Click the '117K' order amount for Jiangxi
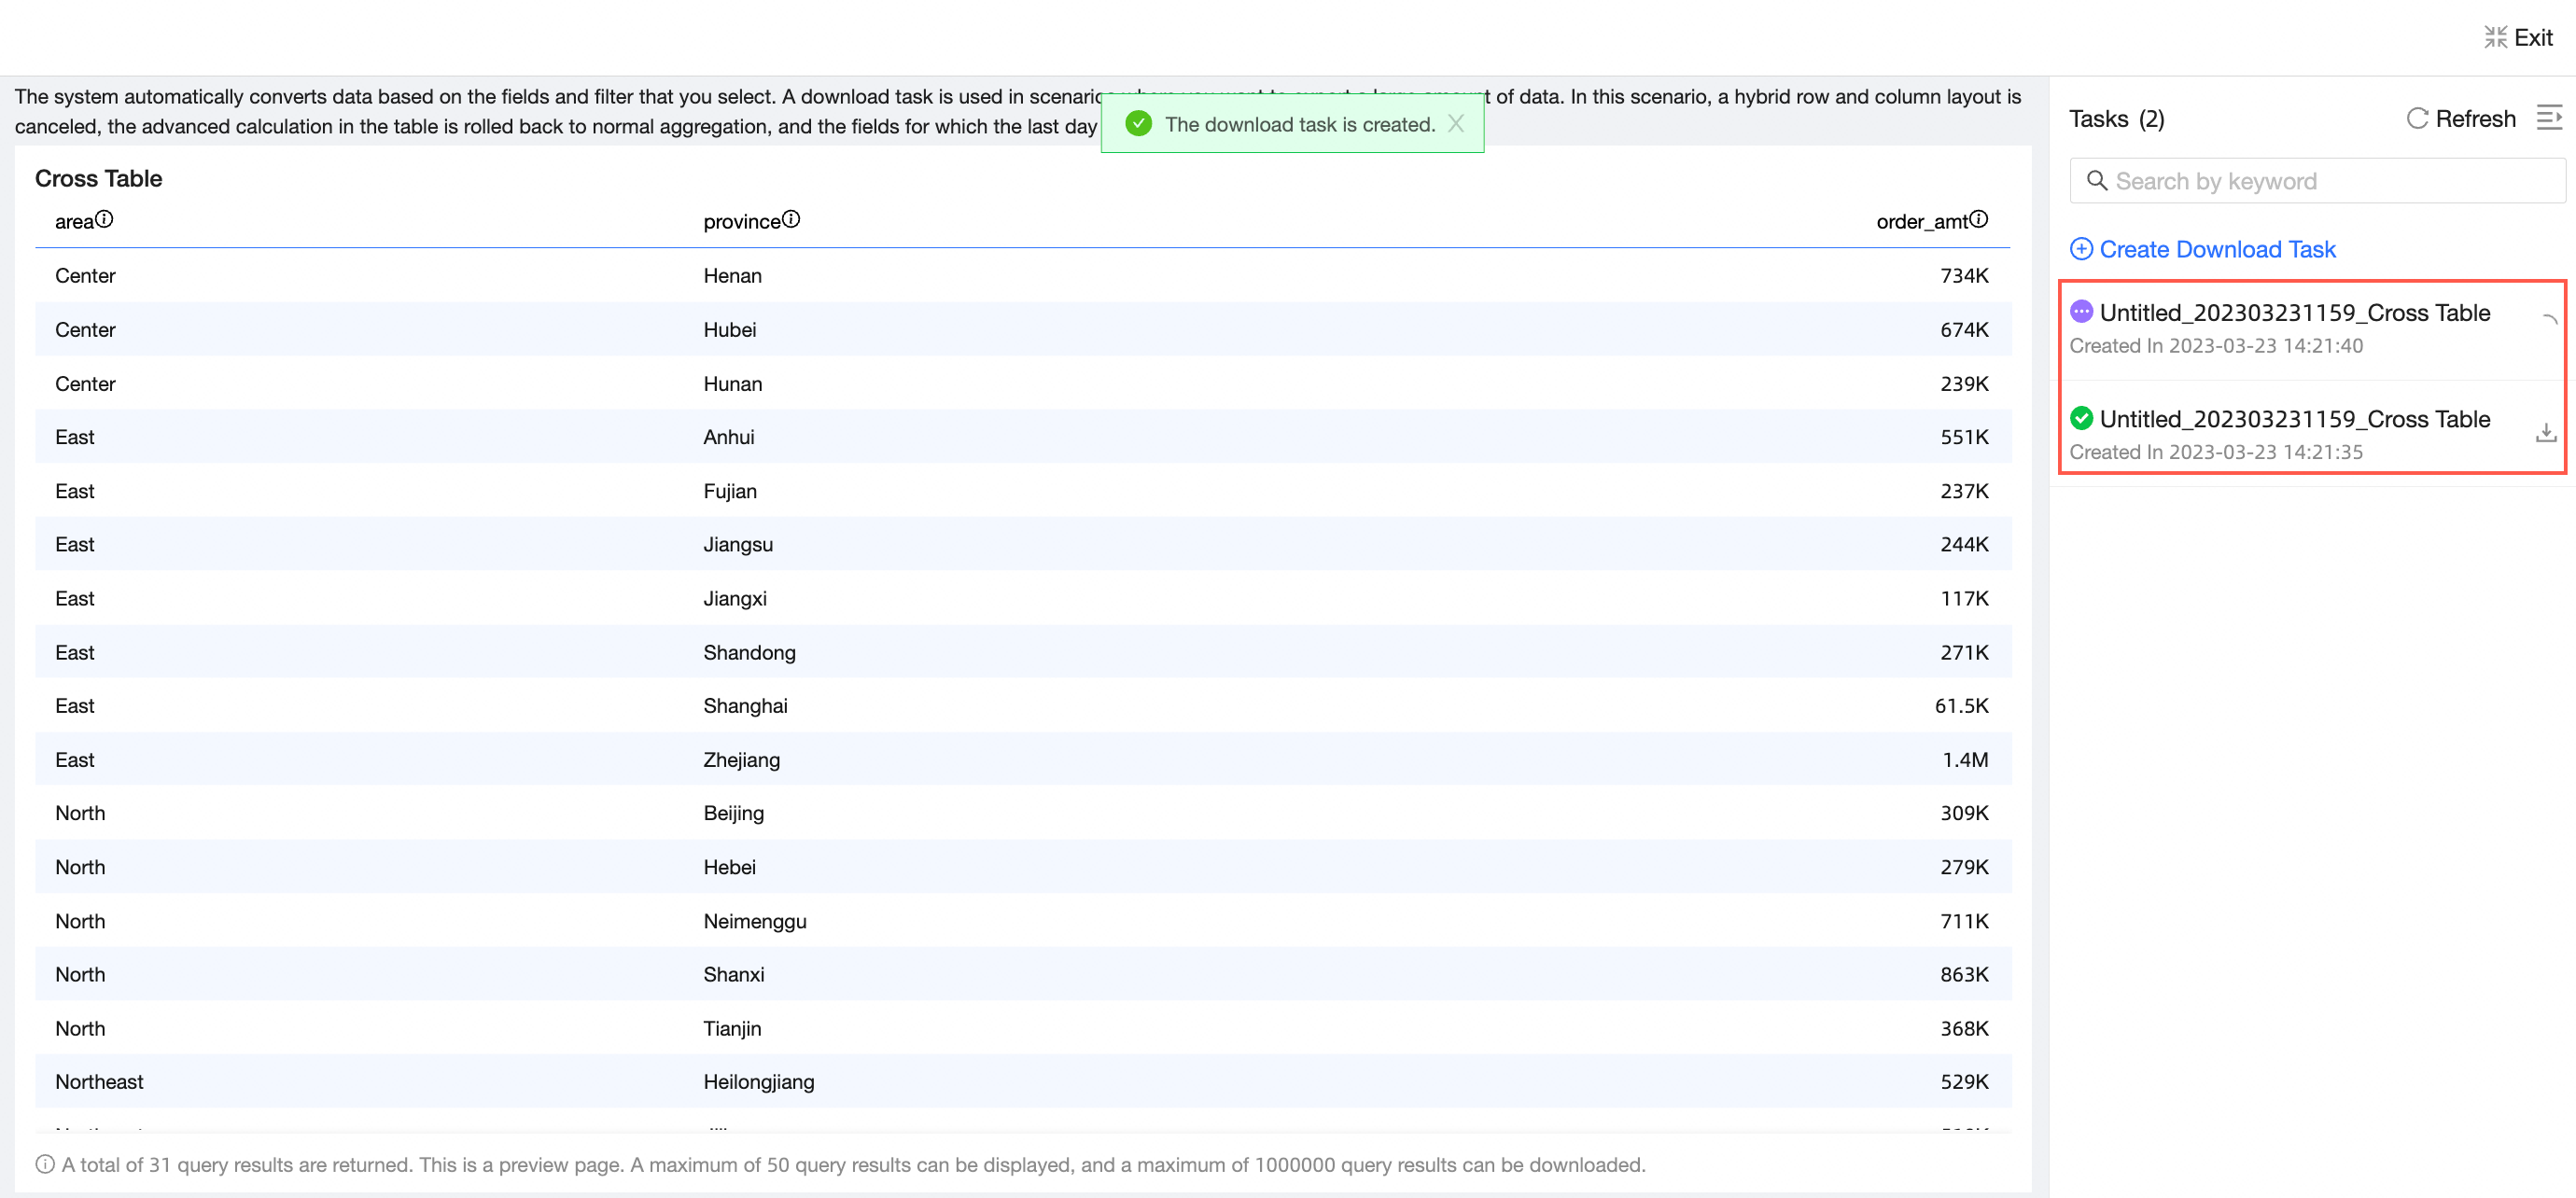The image size is (2576, 1198). (x=1964, y=598)
